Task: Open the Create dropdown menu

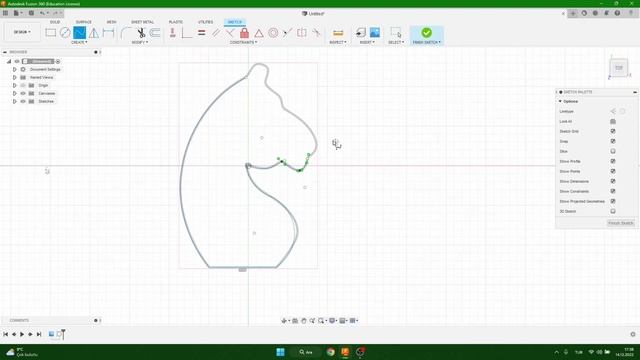Action: [x=79, y=42]
